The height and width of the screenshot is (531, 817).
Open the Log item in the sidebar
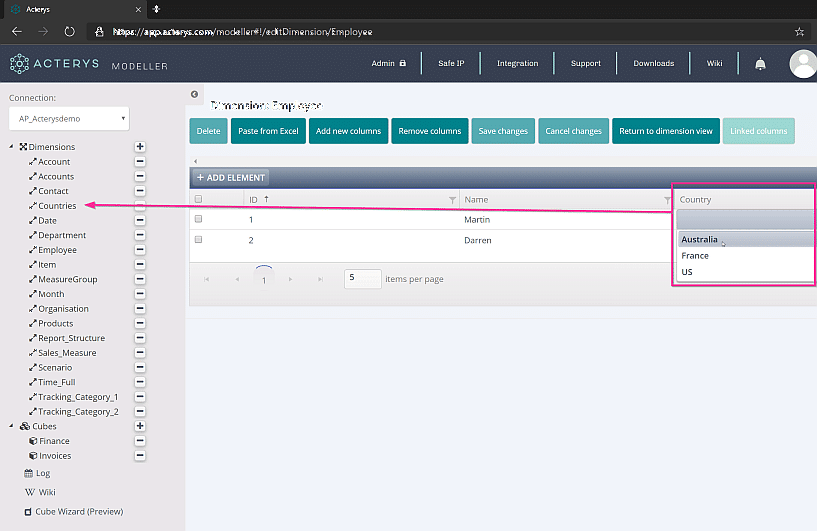[x=38, y=473]
